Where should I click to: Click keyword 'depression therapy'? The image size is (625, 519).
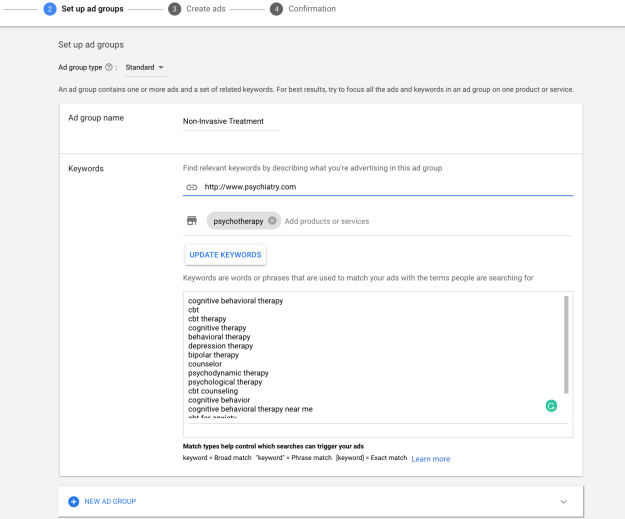(220, 346)
